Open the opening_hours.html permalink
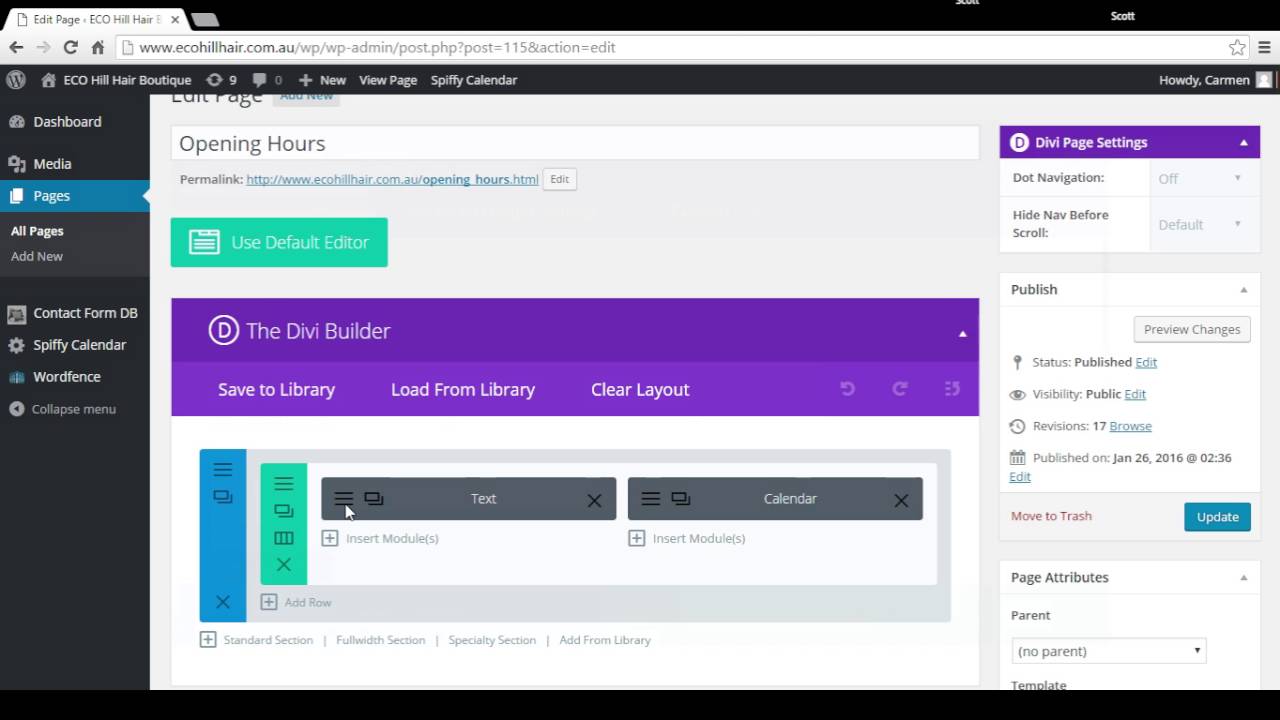This screenshot has height=720, width=1280. pos(392,180)
